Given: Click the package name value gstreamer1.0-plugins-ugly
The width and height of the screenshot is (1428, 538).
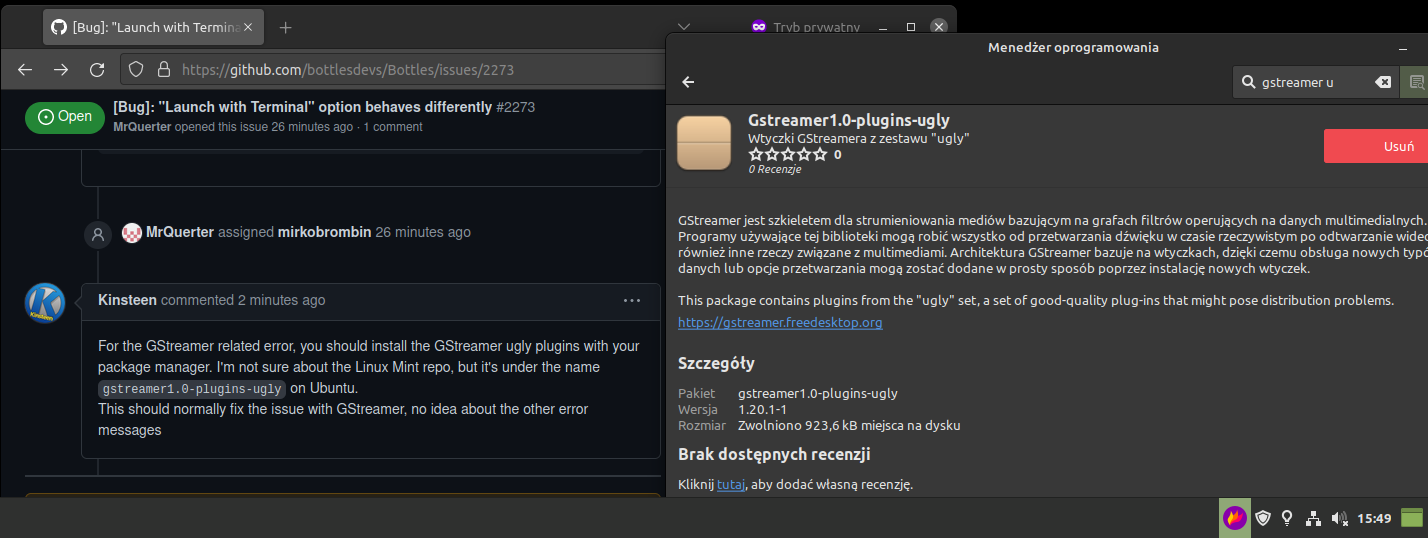Looking at the screenshot, I should click(818, 393).
